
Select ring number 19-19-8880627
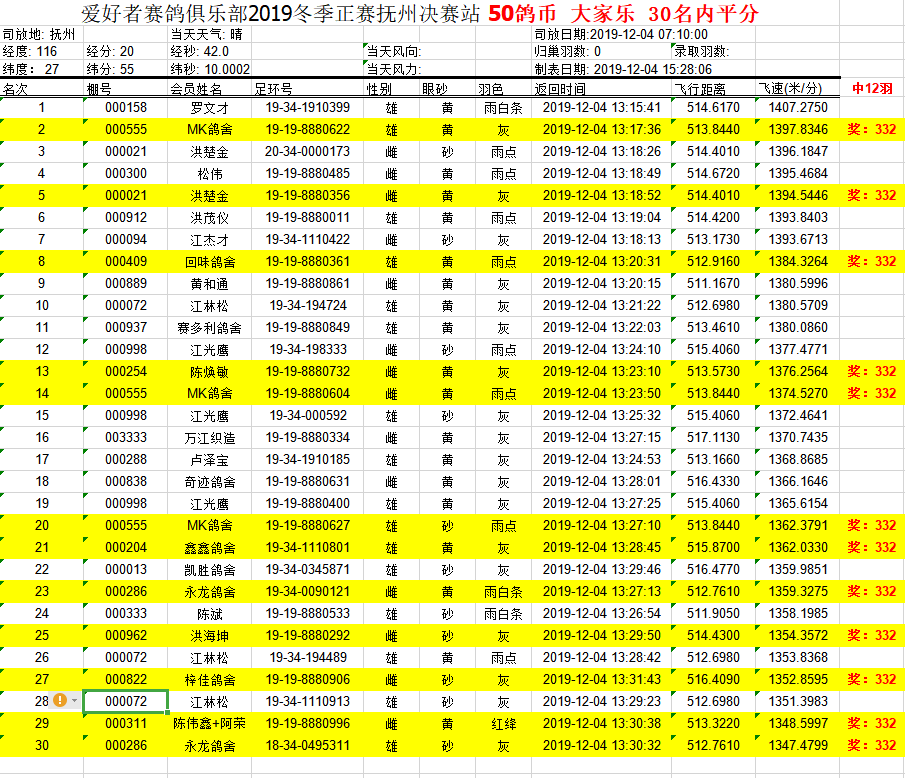[x=308, y=525]
